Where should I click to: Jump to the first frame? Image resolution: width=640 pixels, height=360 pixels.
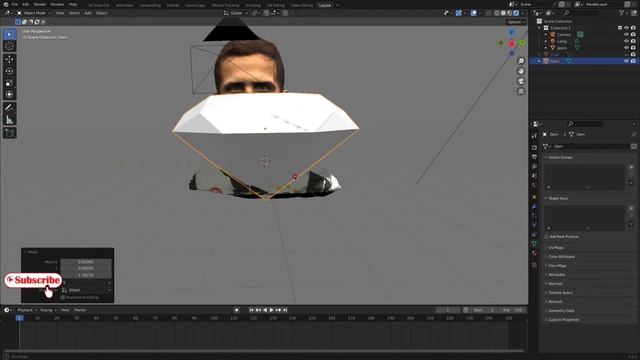(251, 310)
